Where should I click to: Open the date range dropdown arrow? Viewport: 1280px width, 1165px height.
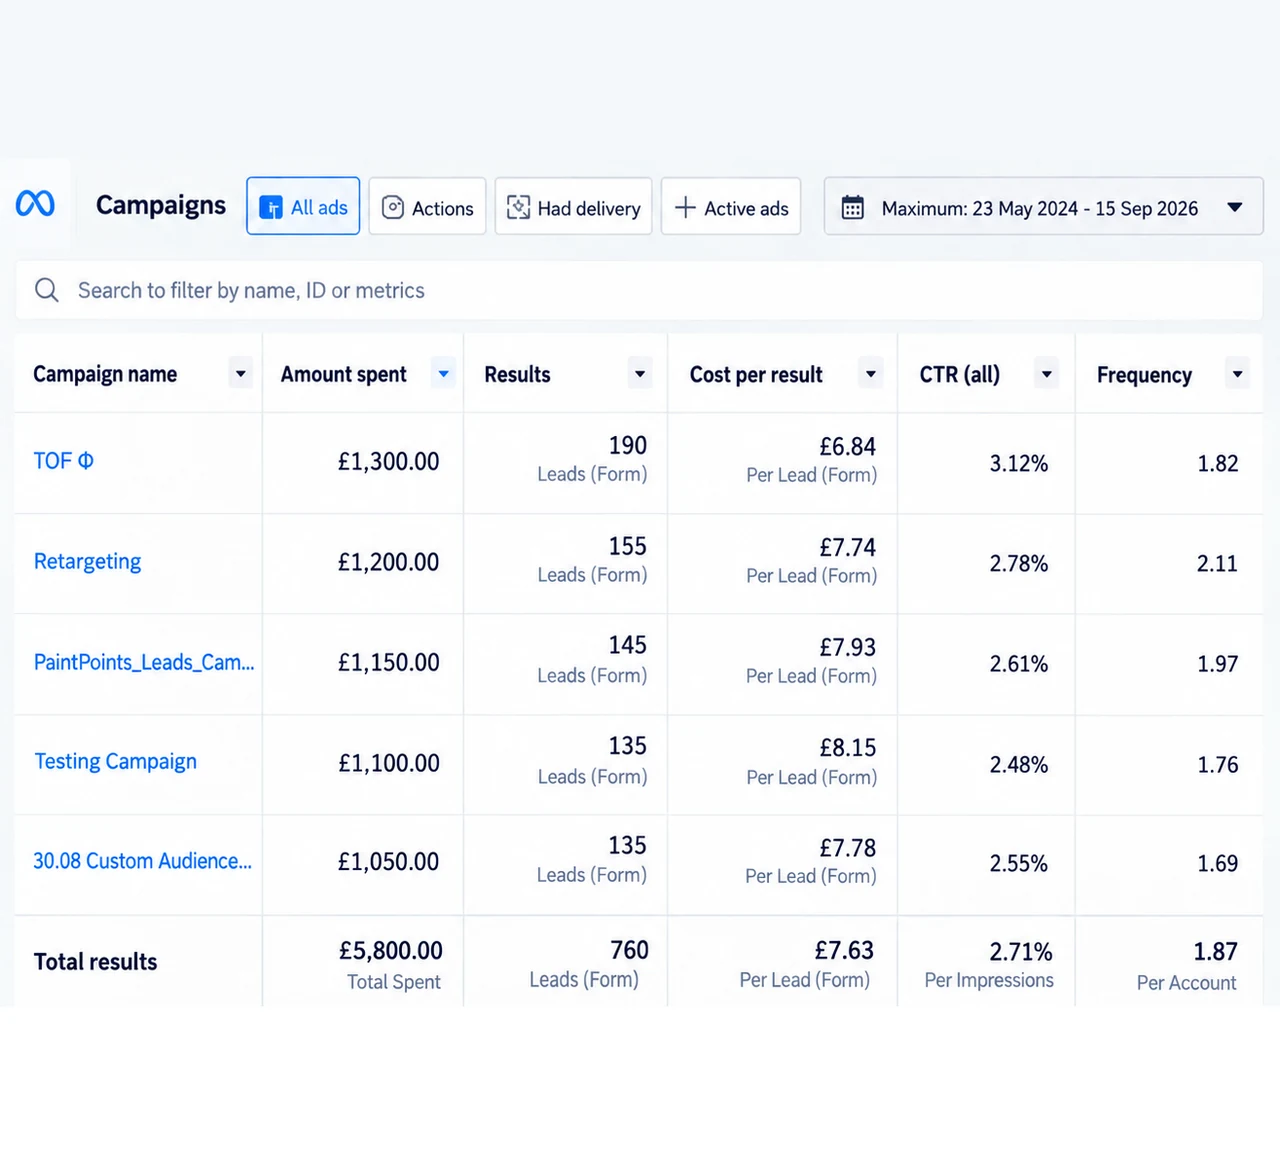1235,207
